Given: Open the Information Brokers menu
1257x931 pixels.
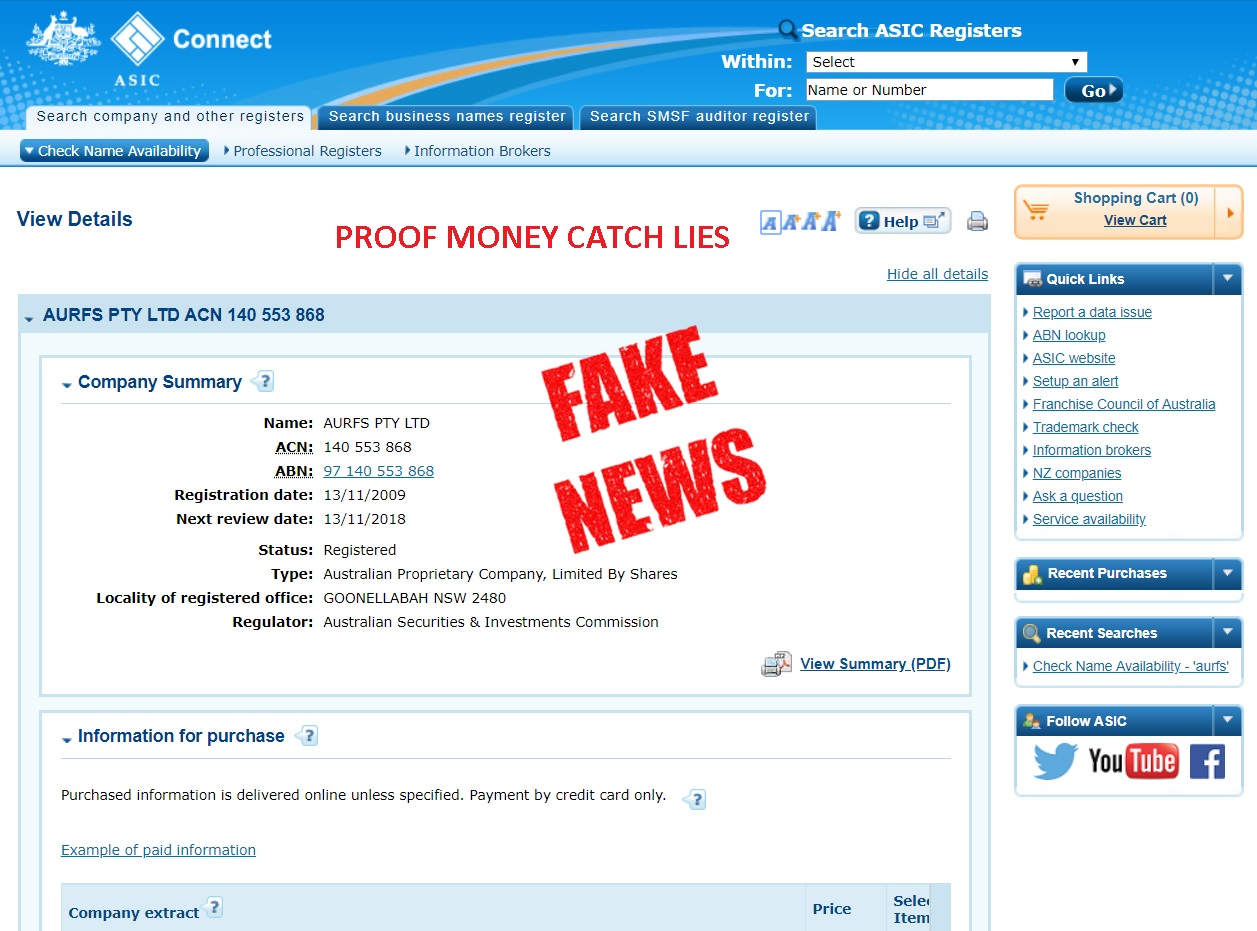Looking at the screenshot, I should coord(478,151).
